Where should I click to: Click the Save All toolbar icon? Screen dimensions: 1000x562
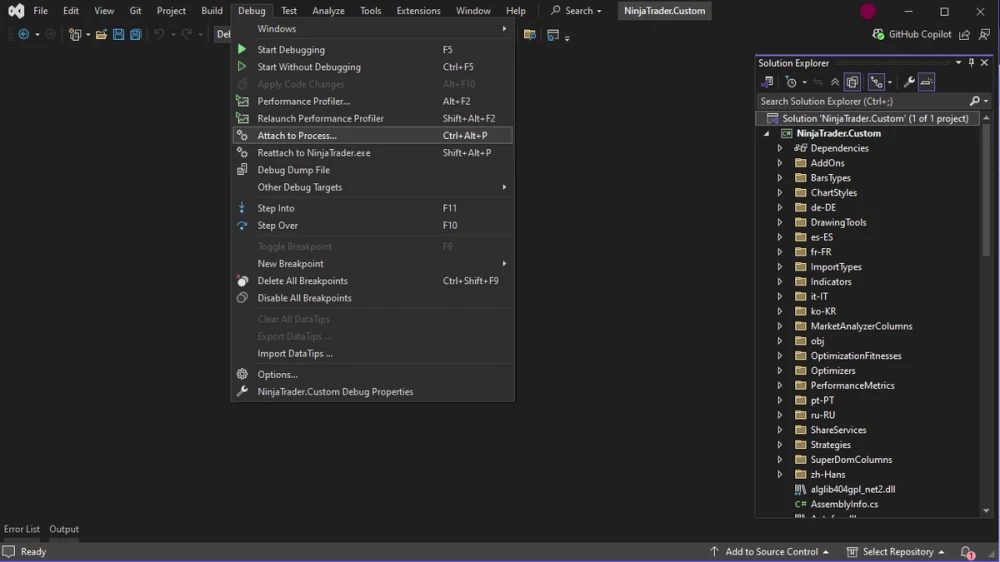pyautogui.click(x=136, y=34)
